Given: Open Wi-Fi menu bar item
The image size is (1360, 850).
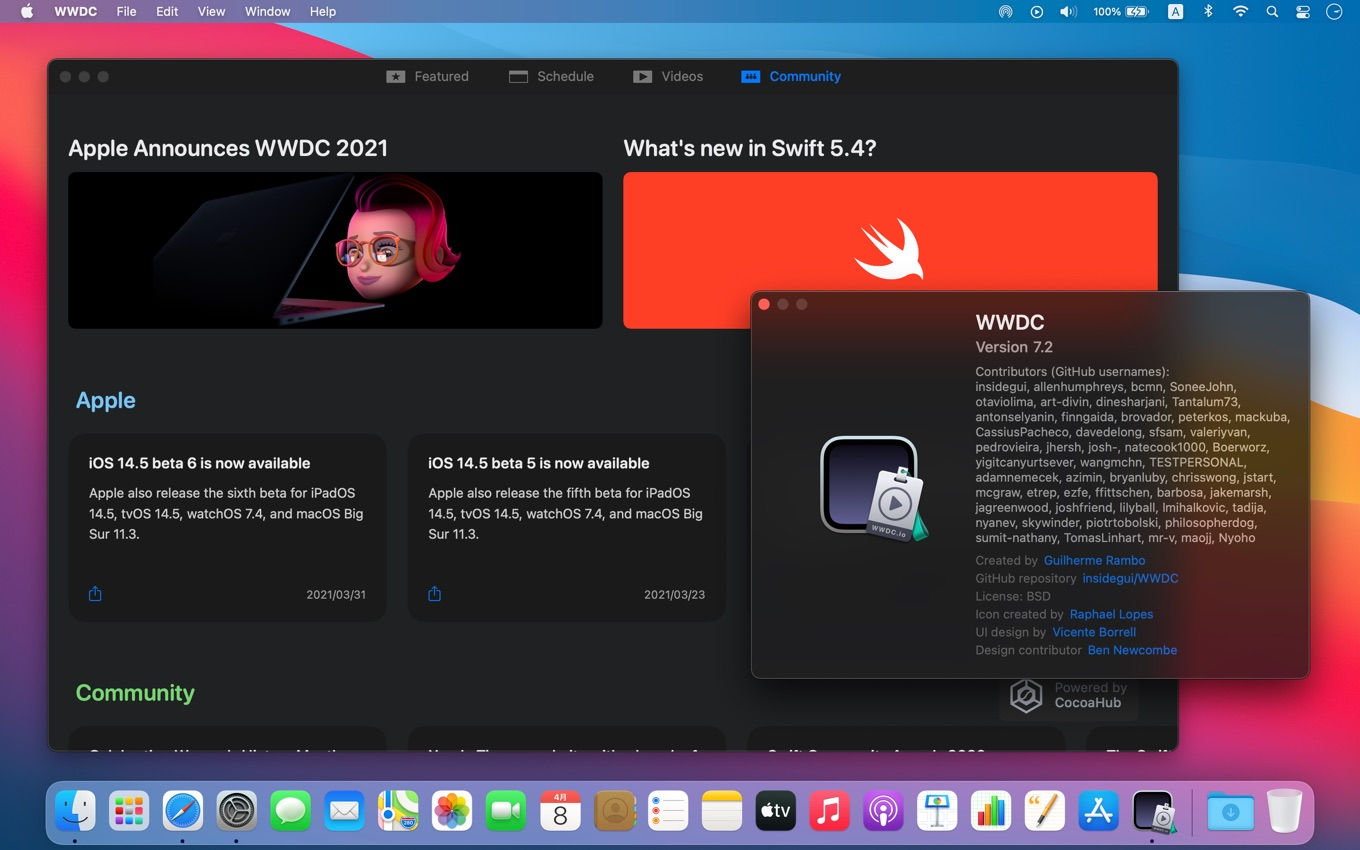Looking at the screenshot, I should click(x=1241, y=11).
